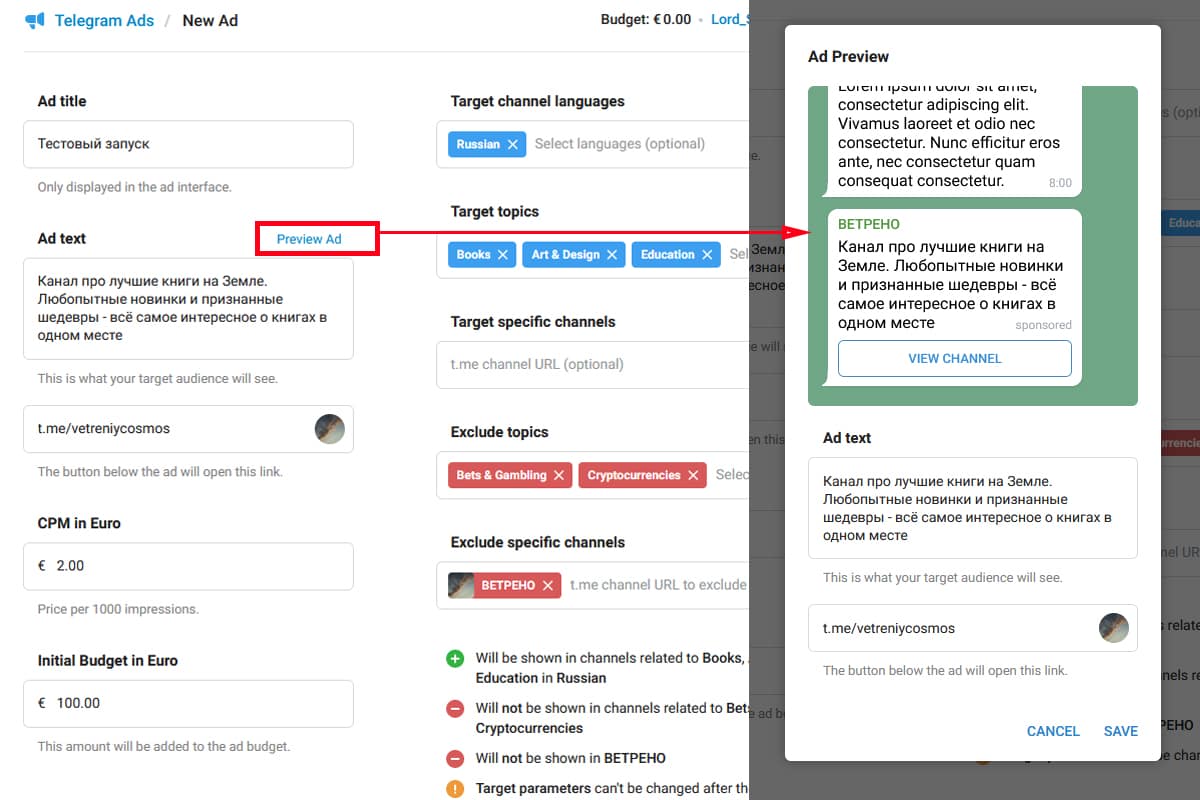
Task: Open the Target channel languages selector
Action: (630, 144)
